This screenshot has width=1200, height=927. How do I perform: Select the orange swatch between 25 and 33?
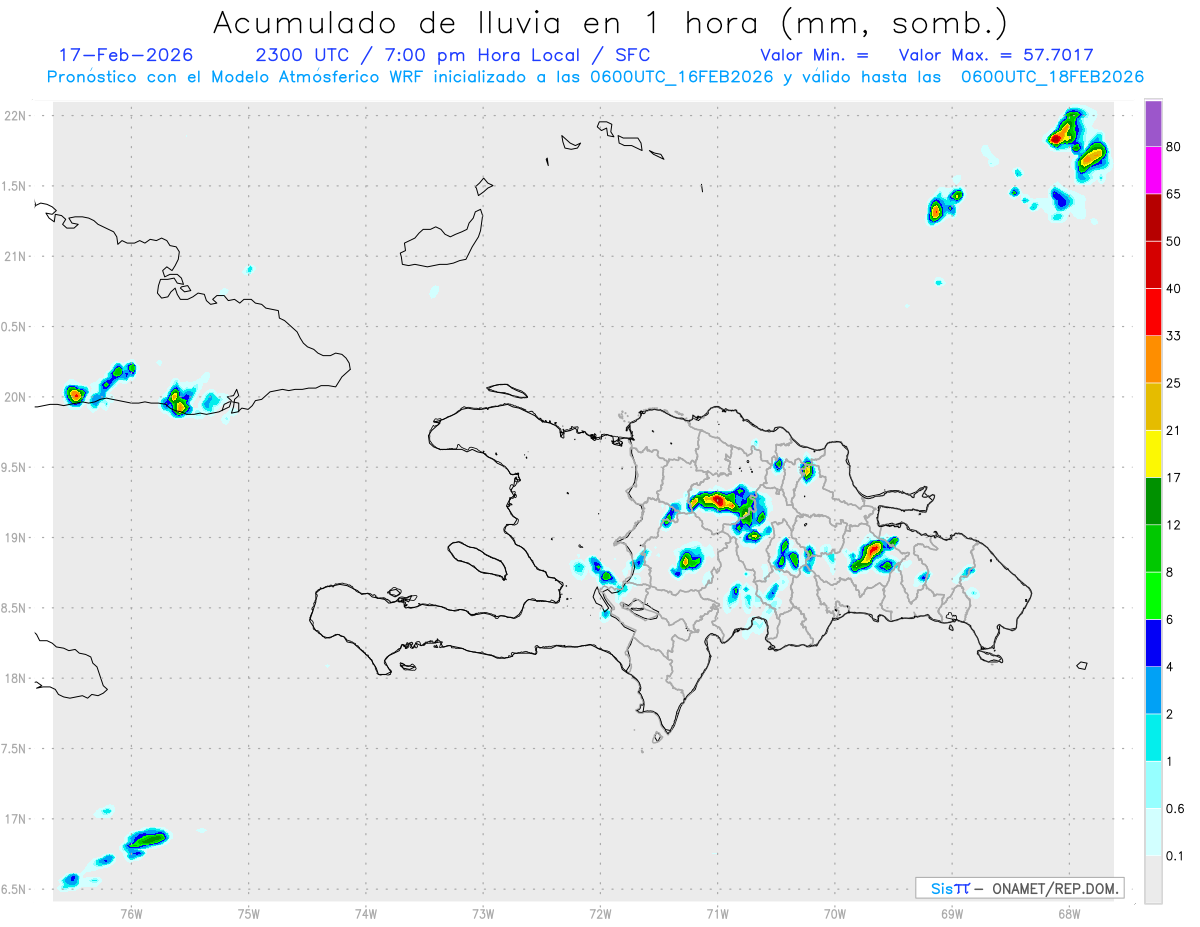pyautogui.click(x=1153, y=359)
